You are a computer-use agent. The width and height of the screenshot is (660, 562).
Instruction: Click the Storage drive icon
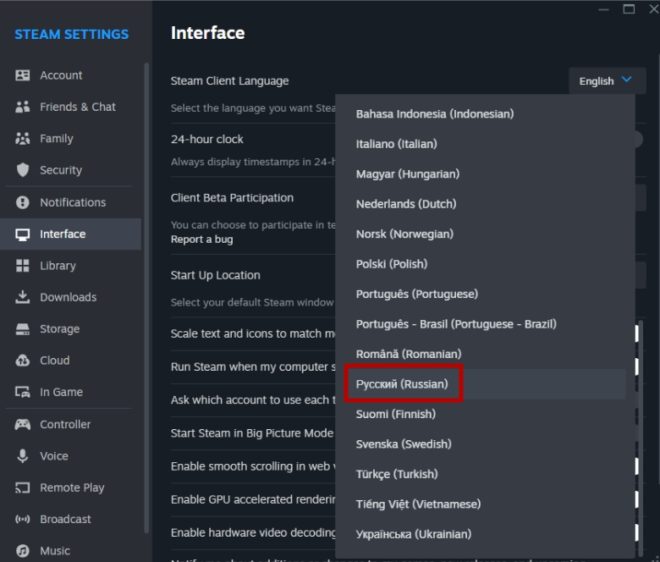pos(22,329)
